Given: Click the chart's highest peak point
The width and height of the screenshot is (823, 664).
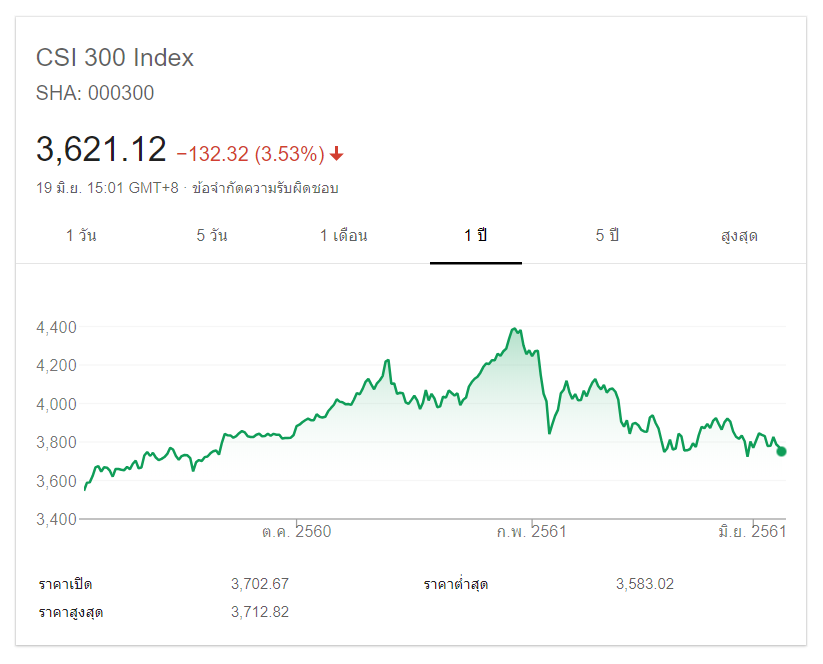Looking at the screenshot, I should coord(514,329).
